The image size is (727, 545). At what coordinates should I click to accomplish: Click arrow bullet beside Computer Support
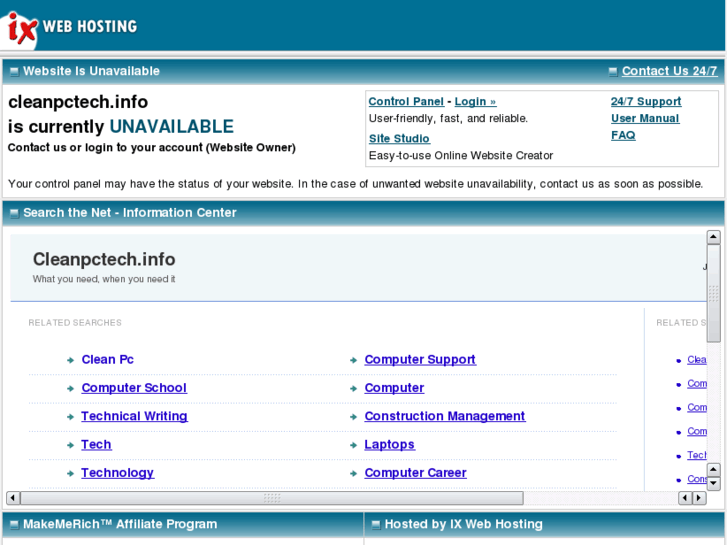click(353, 360)
